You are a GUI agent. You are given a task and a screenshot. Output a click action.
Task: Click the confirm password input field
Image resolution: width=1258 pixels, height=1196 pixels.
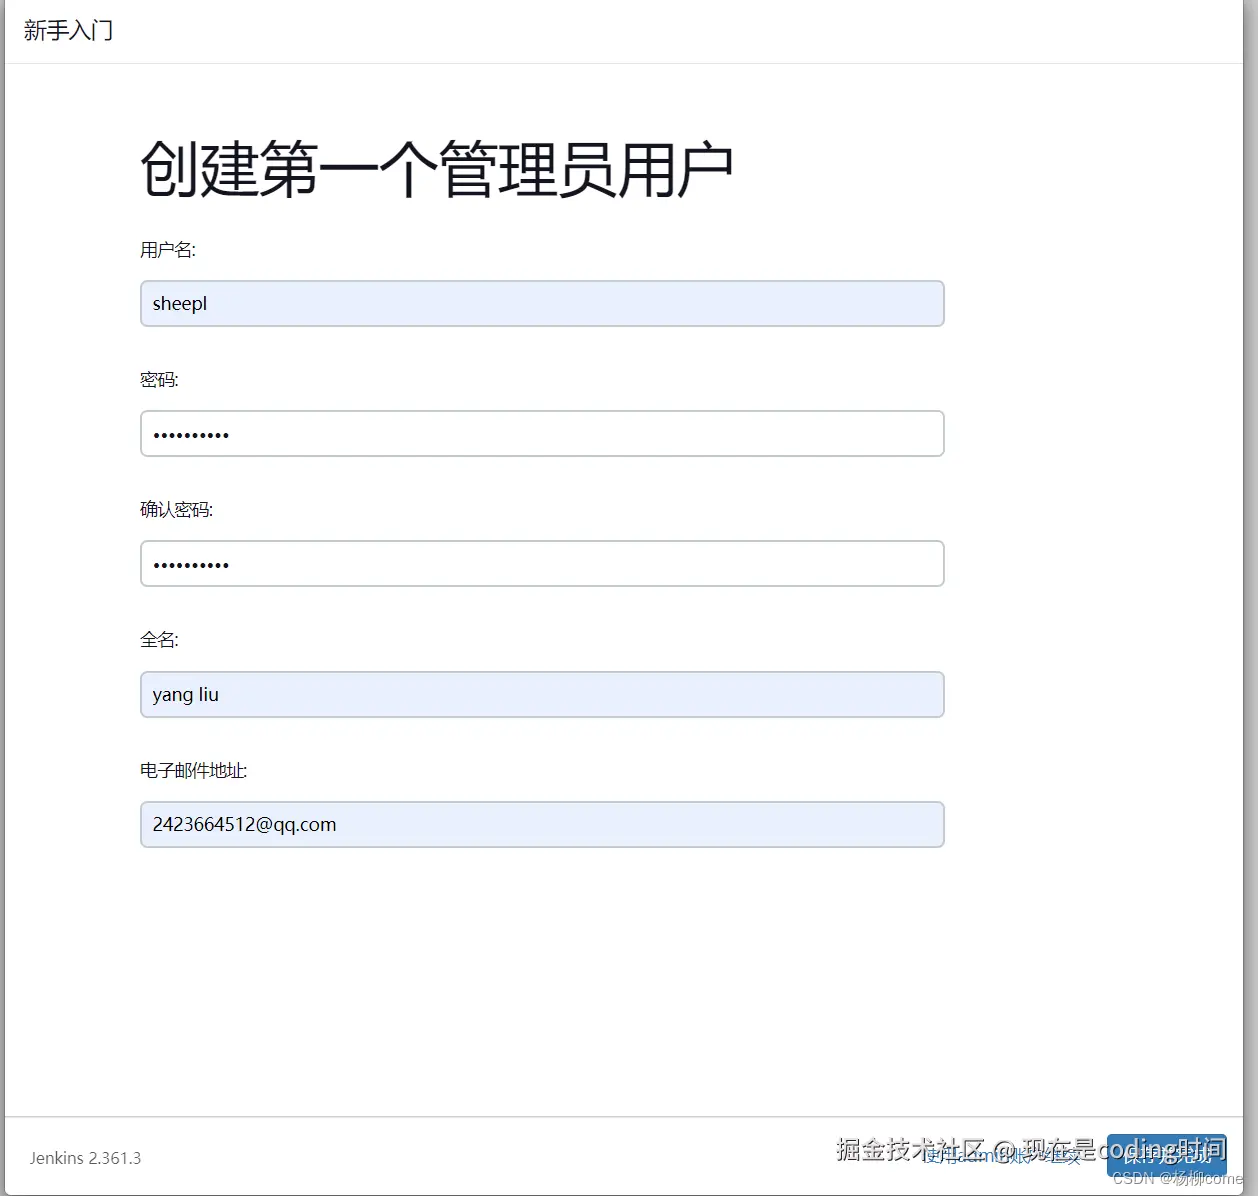click(x=542, y=563)
